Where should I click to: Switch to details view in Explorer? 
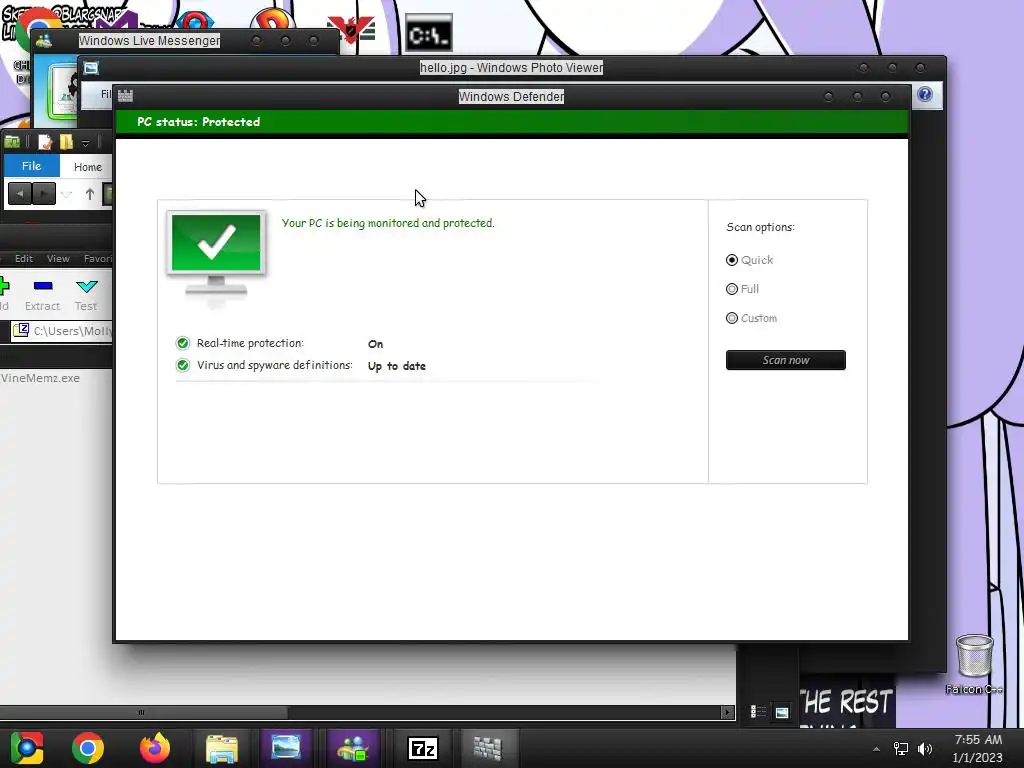coord(758,711)
